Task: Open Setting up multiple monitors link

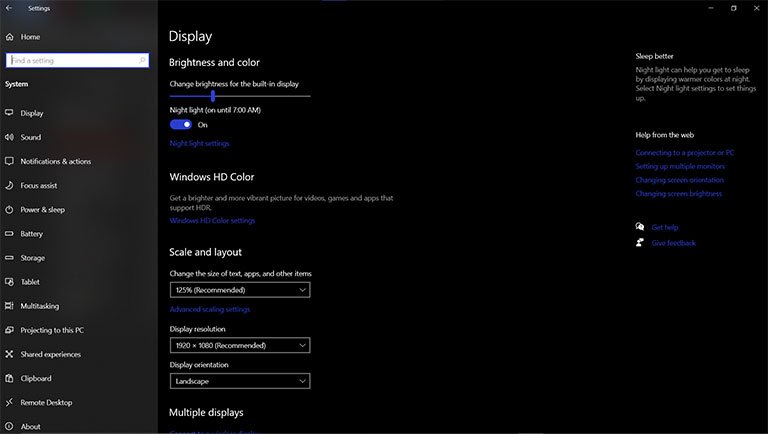Action: (x=680, y=166)
